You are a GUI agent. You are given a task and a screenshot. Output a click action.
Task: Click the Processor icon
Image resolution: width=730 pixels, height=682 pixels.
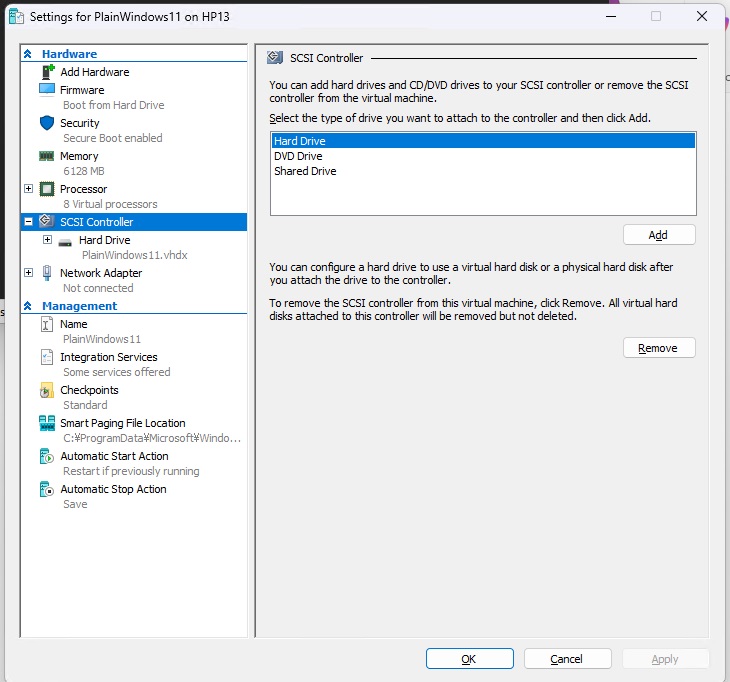click(x=47, y=189)
